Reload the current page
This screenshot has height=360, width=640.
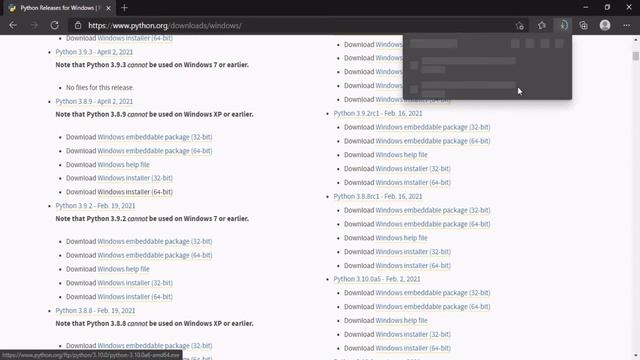[x=55, y=25]
